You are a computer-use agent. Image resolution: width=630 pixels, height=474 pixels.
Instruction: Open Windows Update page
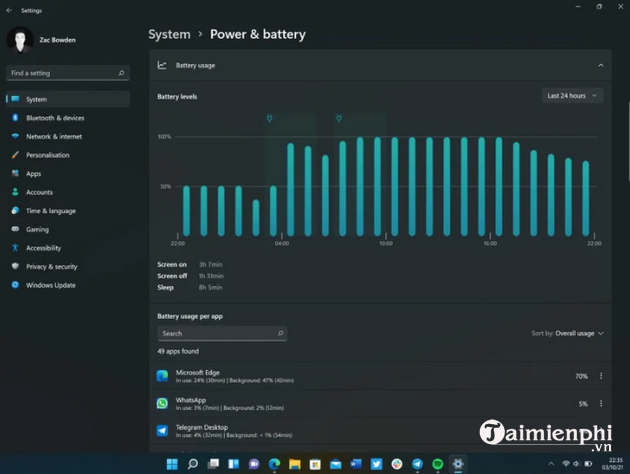(51, 285)
